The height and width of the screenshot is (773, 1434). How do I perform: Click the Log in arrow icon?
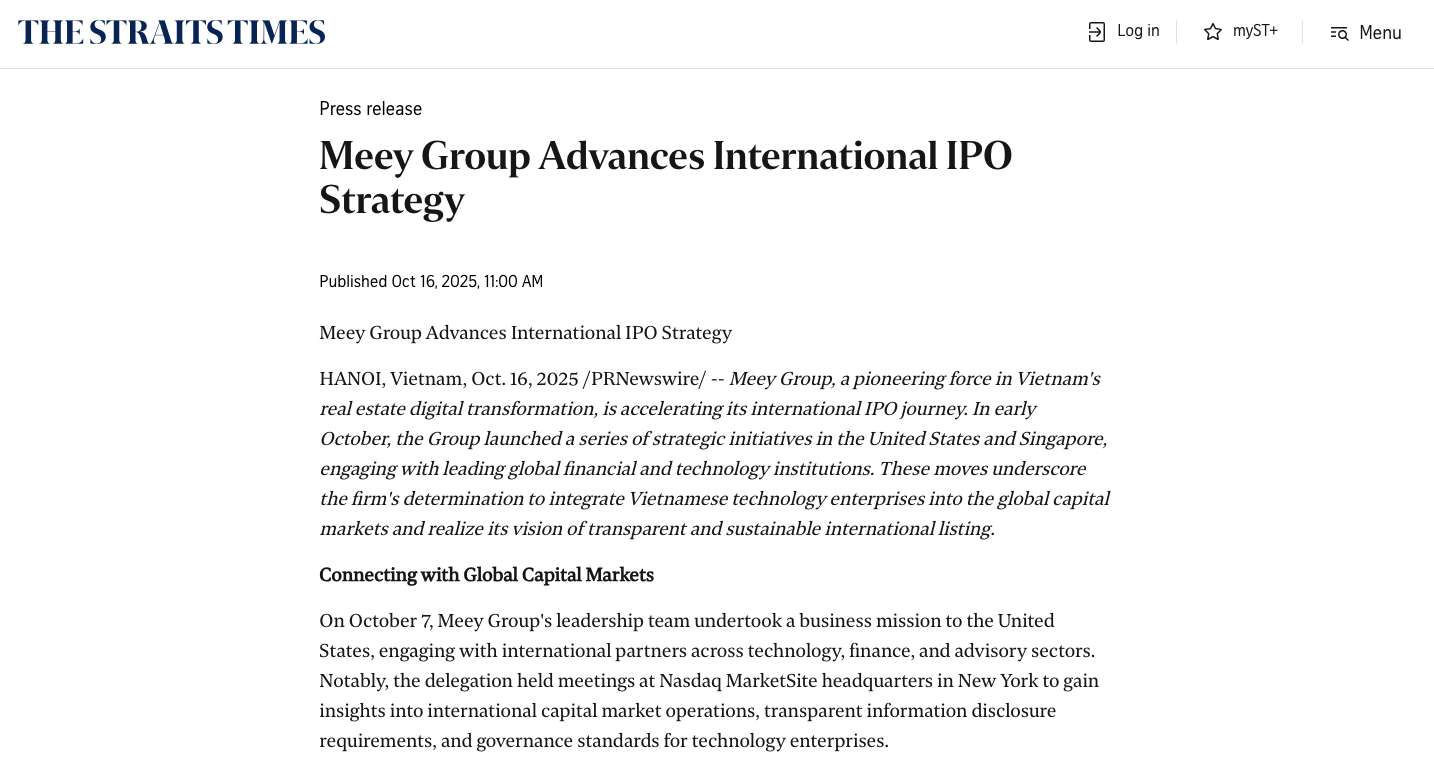click(1097, 32)
